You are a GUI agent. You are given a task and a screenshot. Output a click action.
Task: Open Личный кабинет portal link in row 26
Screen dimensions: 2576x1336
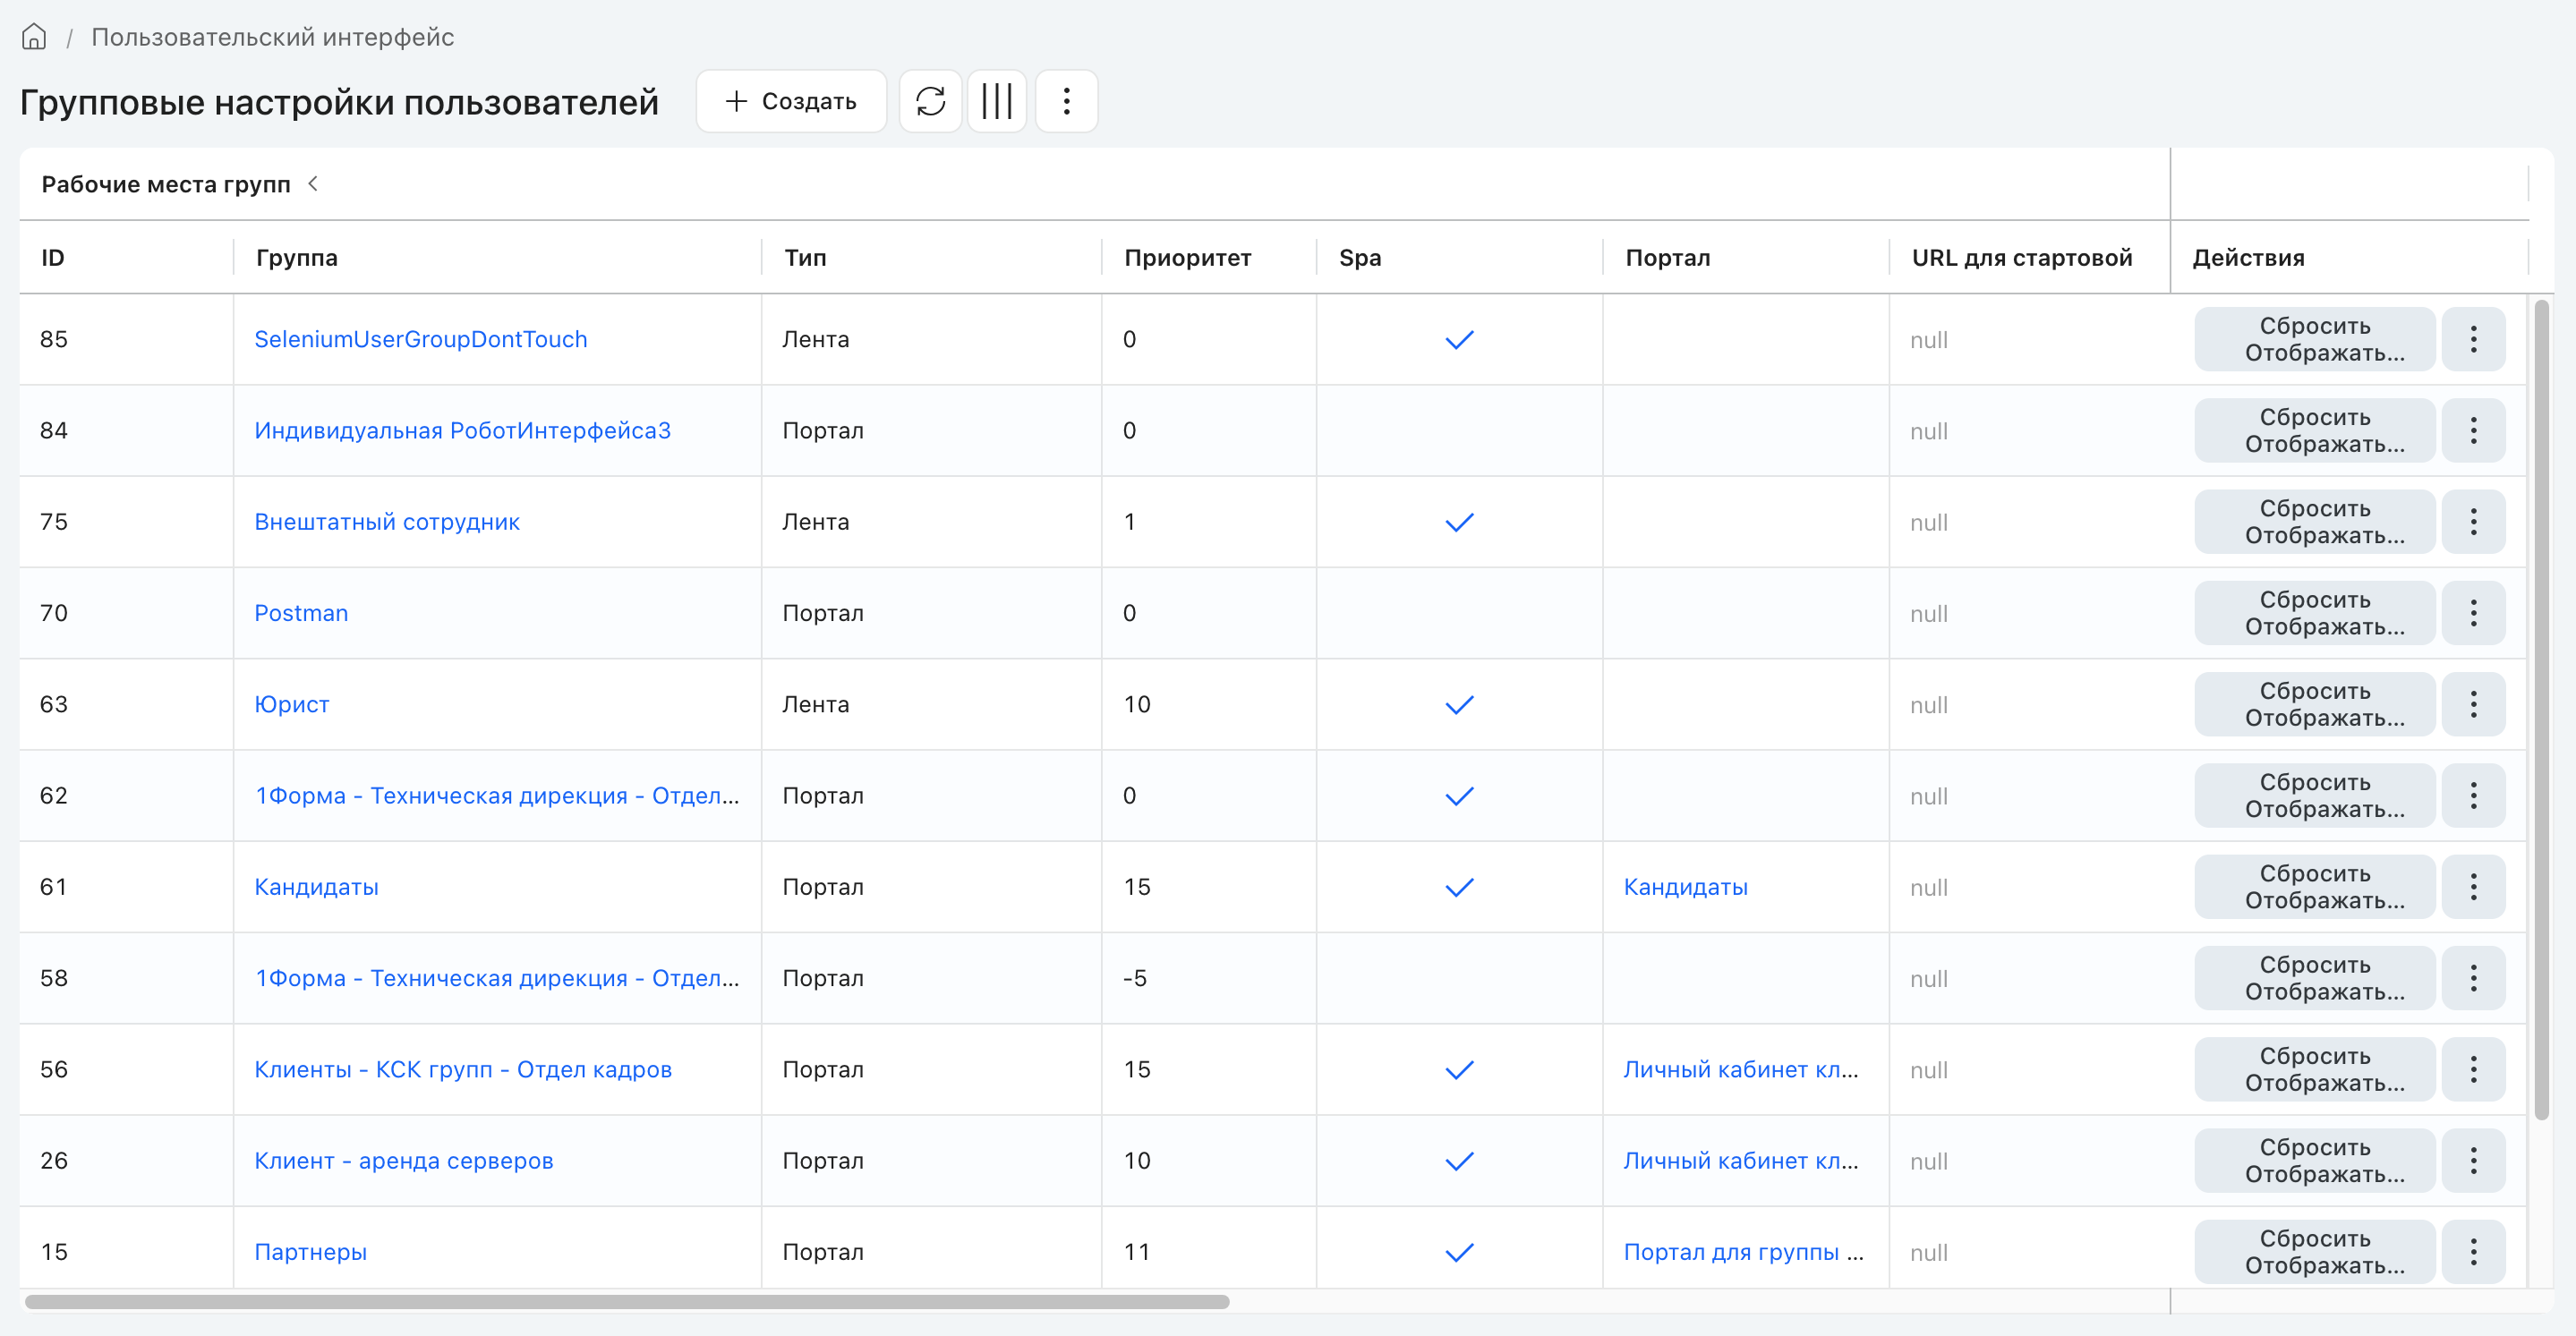[1741, 1160]
